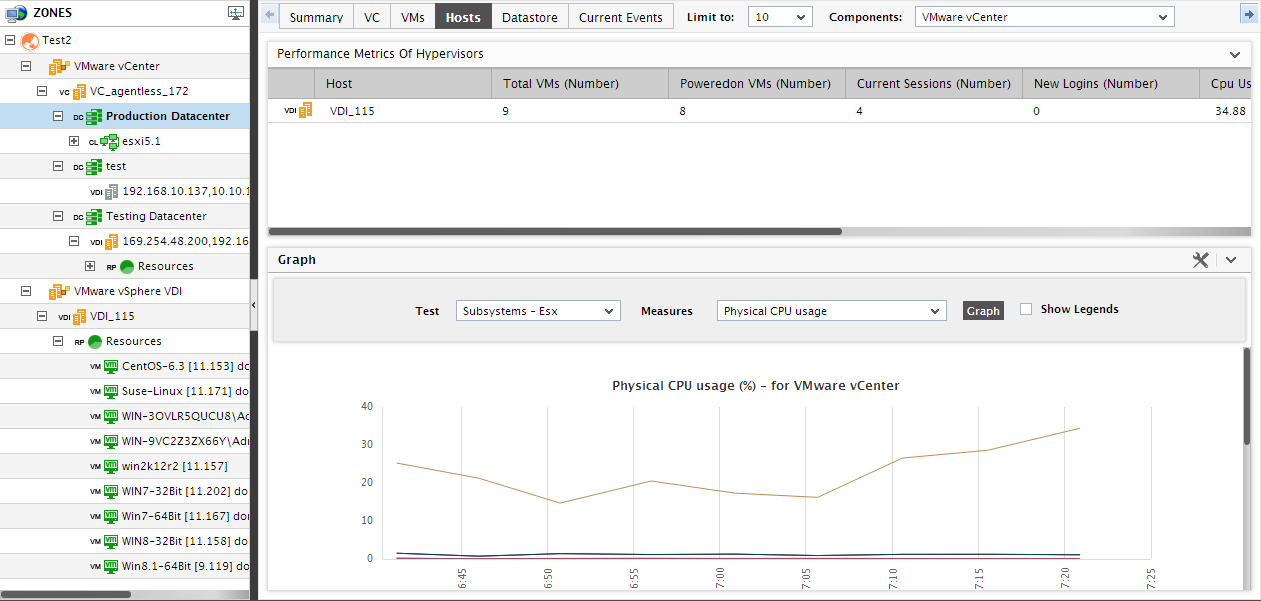Viewport: 1261px width, 601px height.
Task: Enable the Show Legends checkbox
Action: click(1026, 310)
